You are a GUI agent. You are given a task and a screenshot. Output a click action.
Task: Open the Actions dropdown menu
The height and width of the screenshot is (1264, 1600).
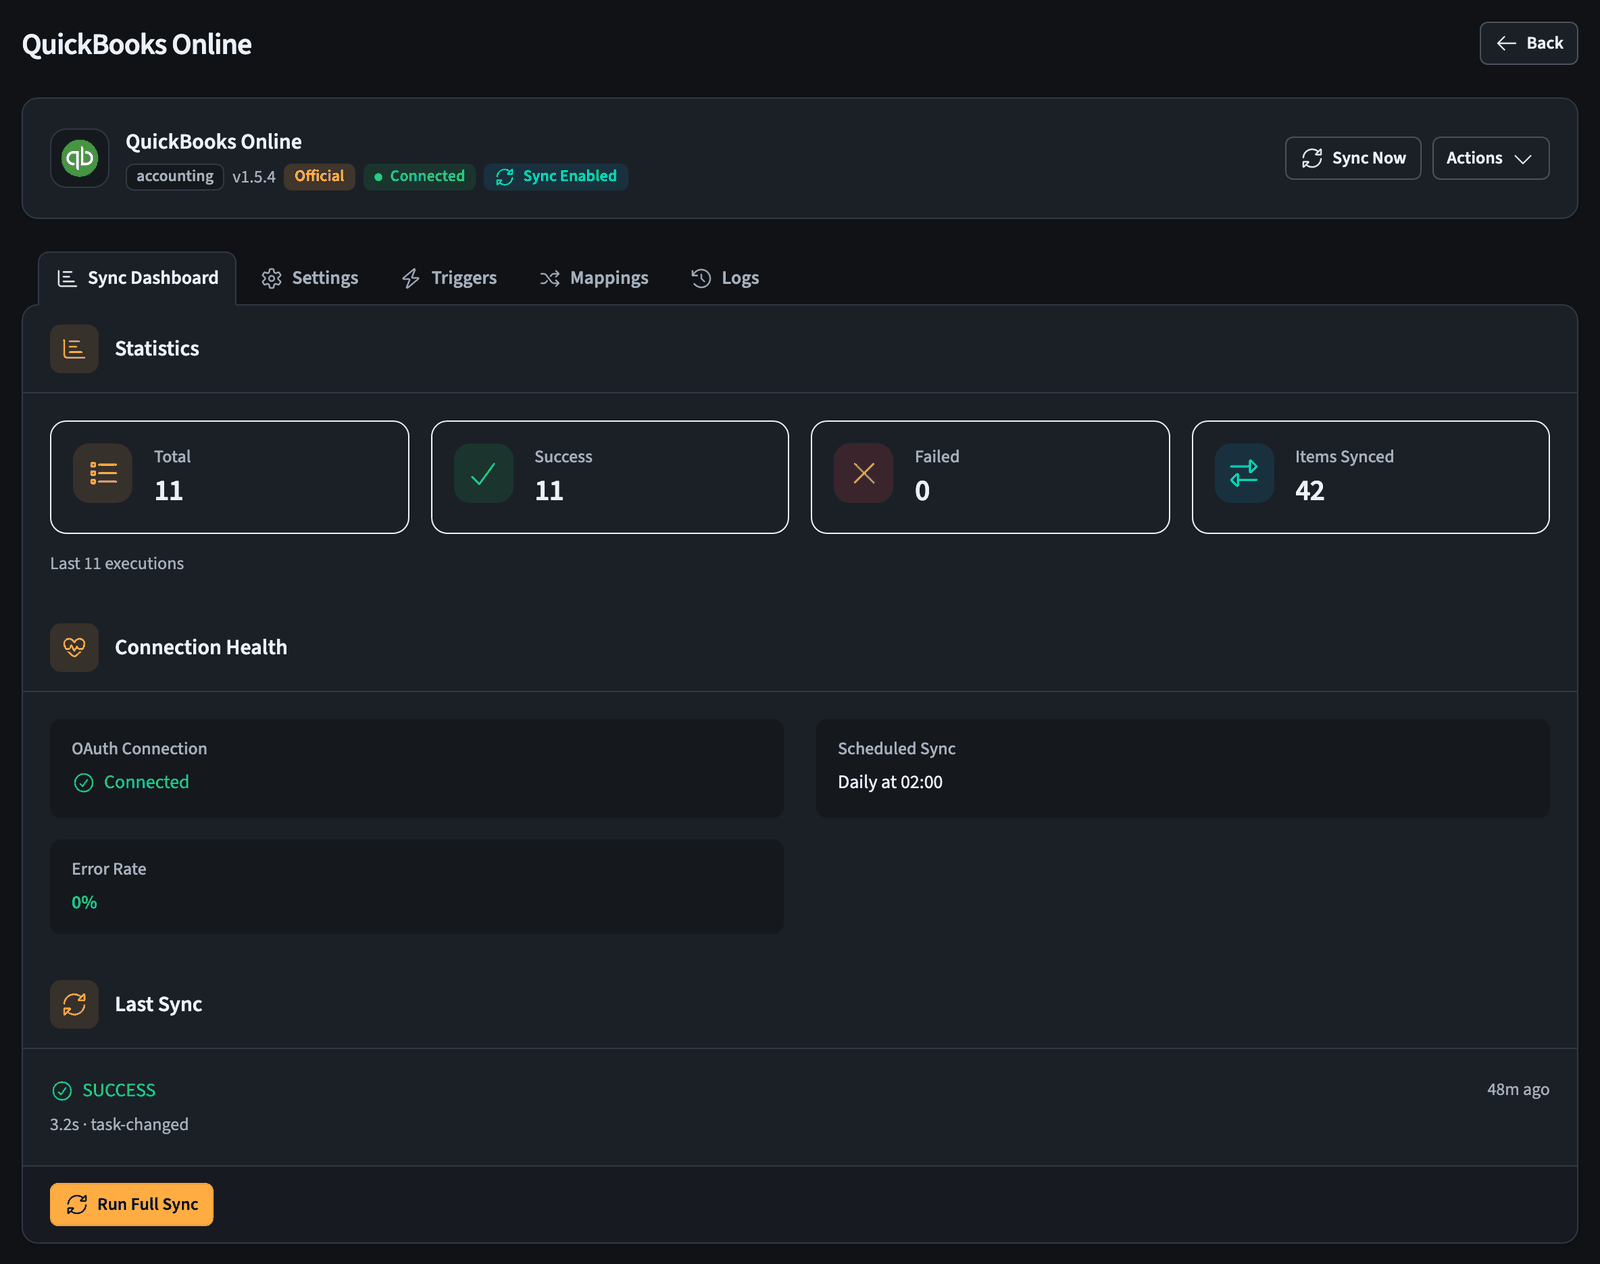1490,158
